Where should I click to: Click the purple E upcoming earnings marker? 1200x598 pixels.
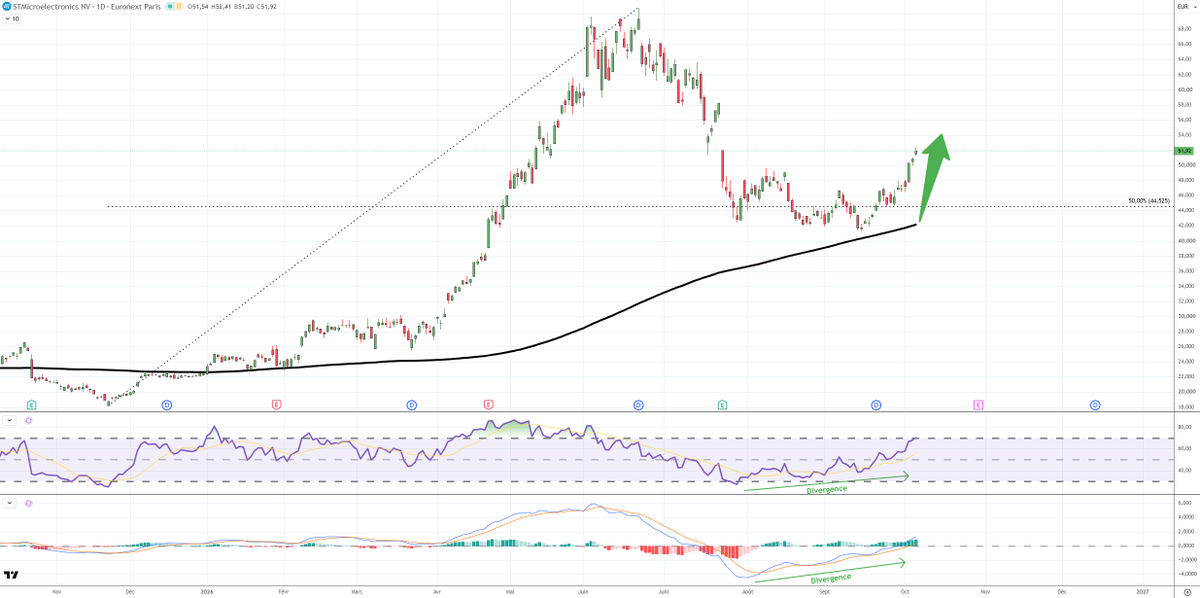978,405
